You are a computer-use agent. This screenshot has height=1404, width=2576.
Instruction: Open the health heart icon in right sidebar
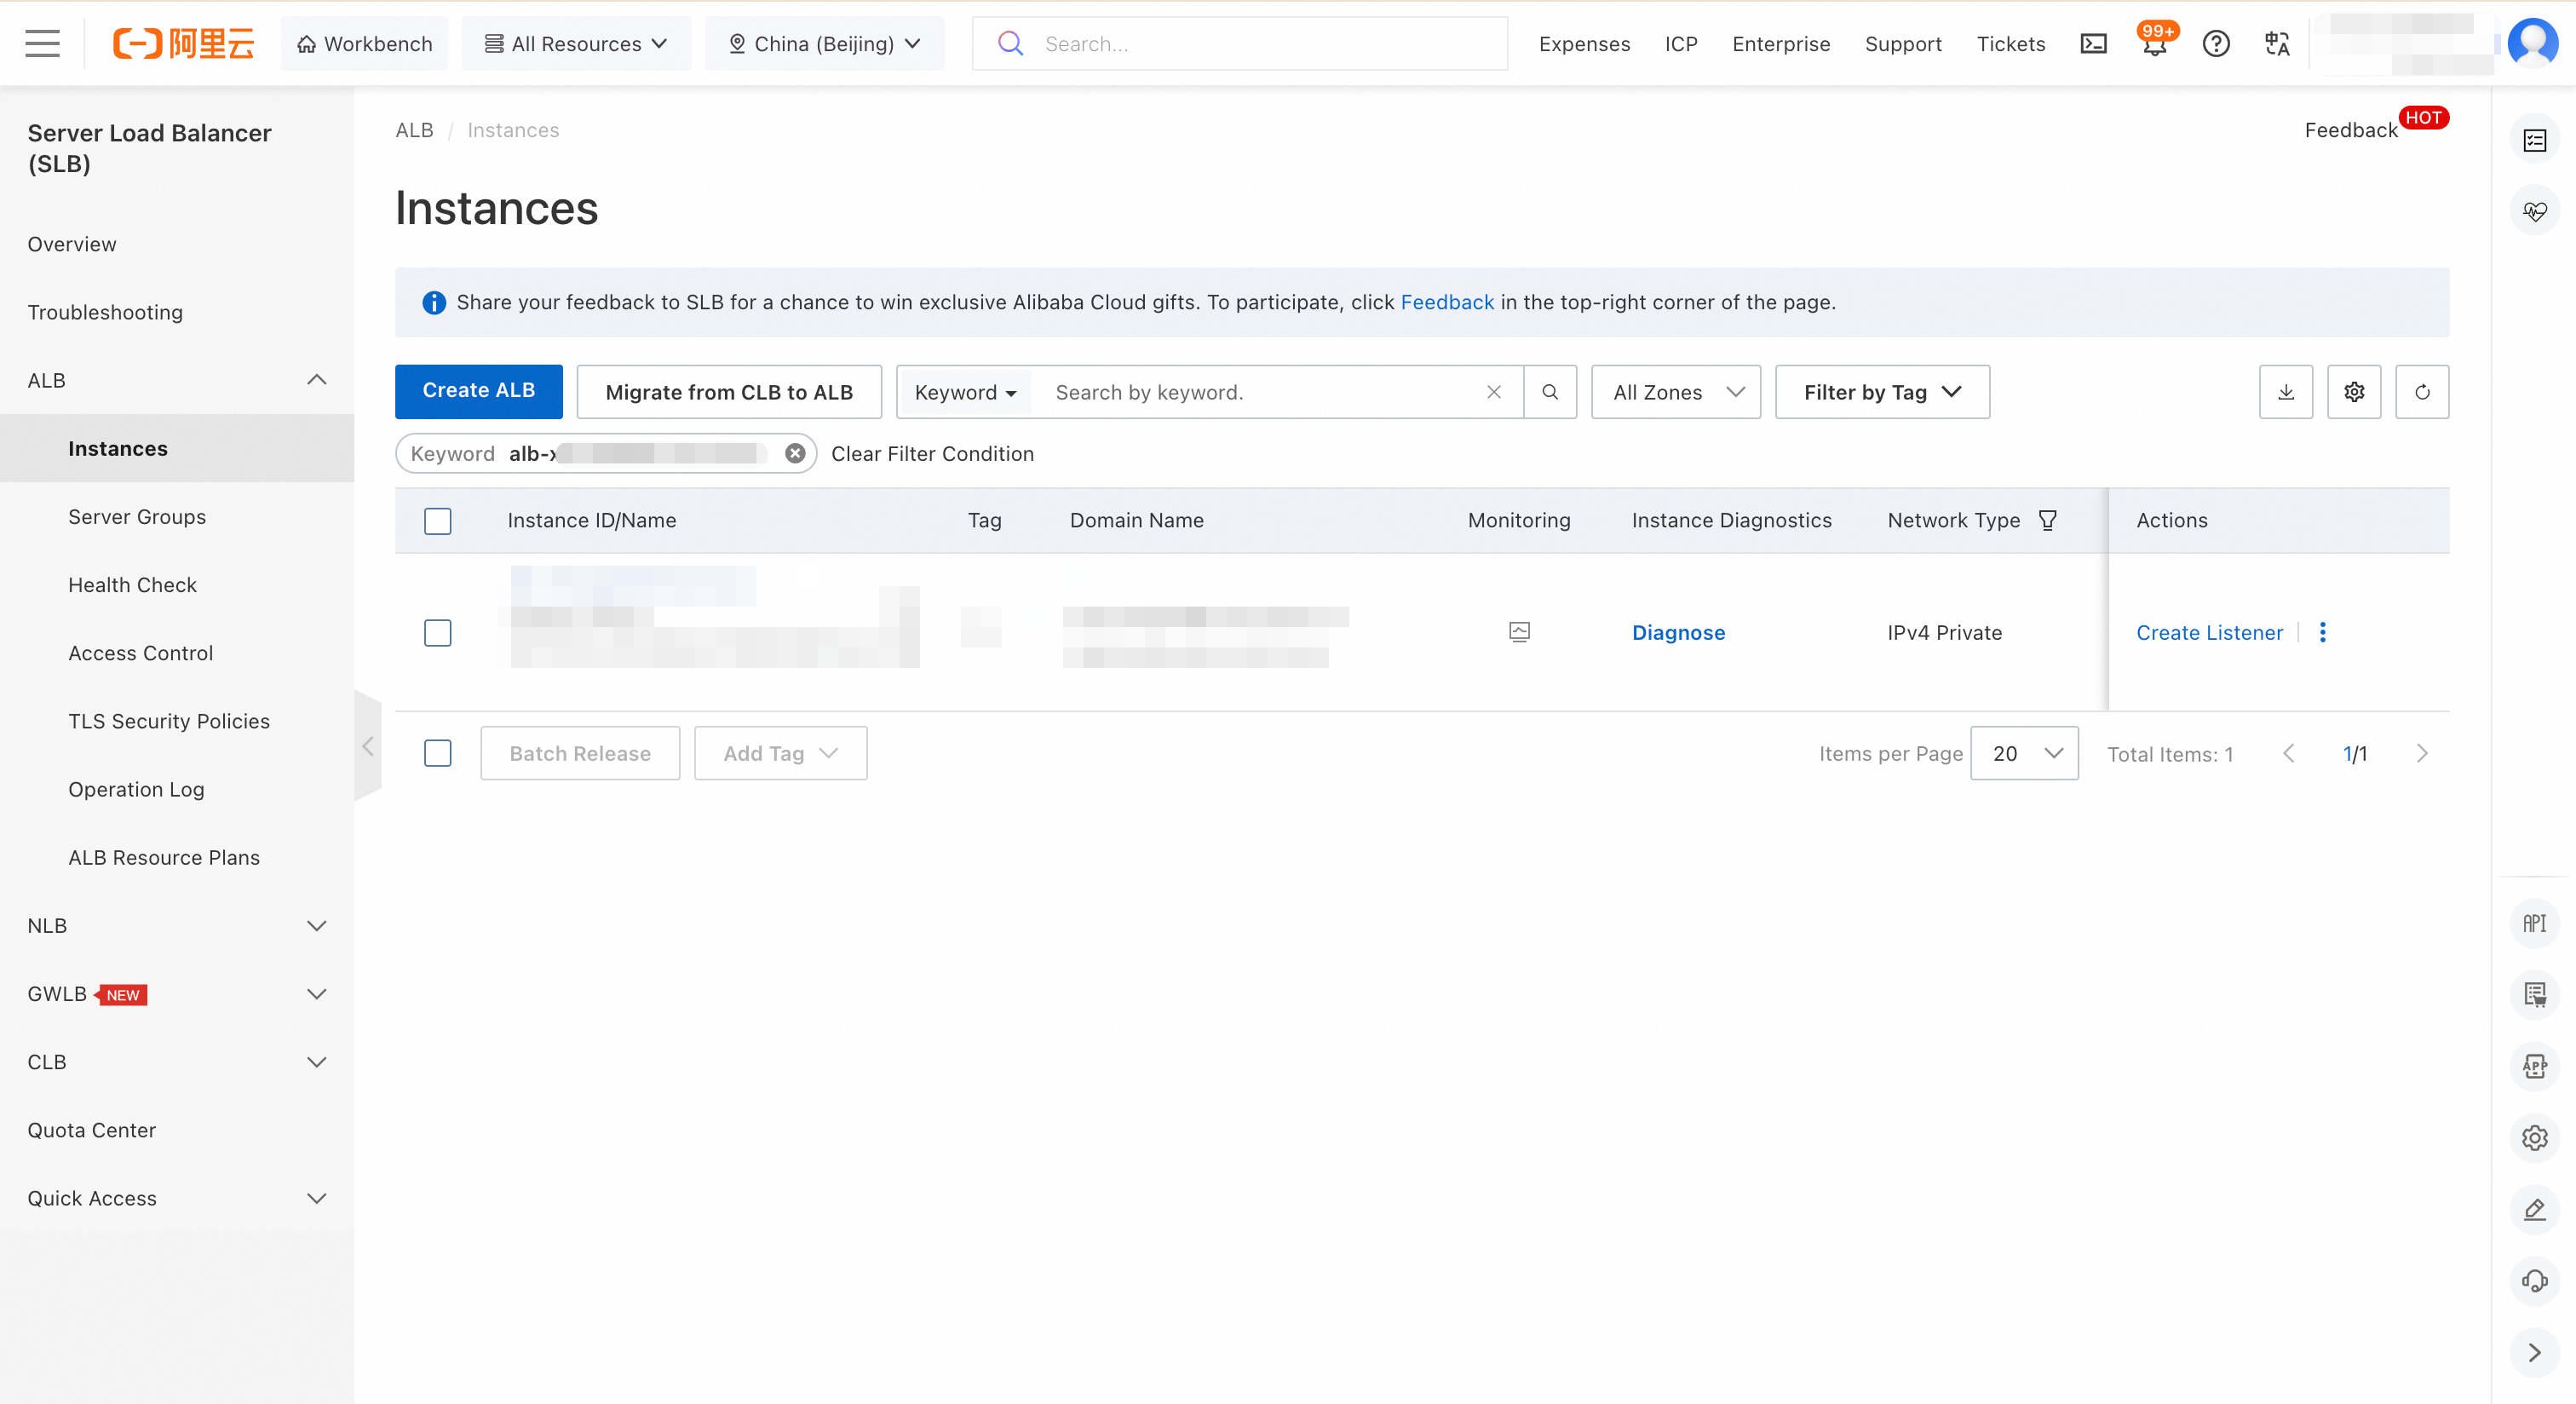coord(2535,211)
